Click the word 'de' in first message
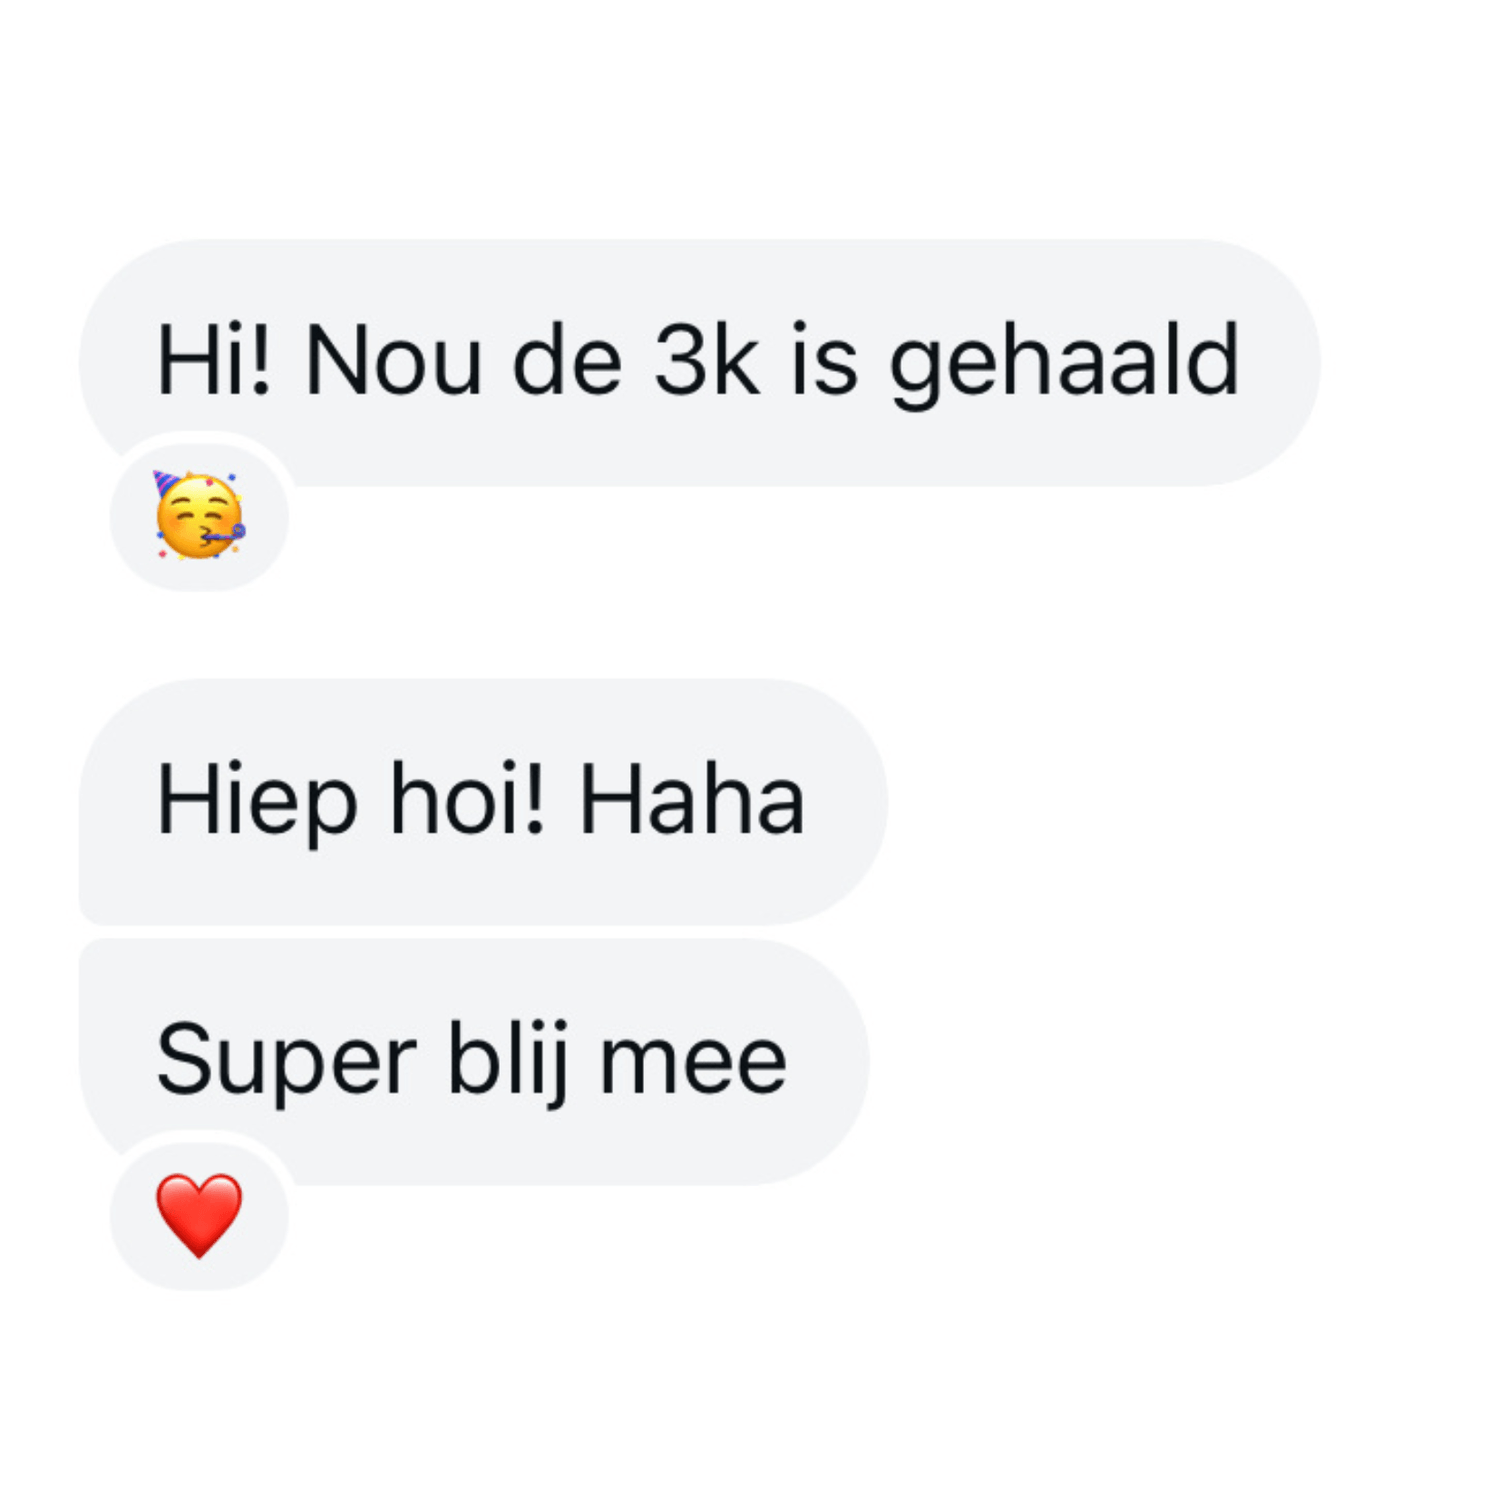Screen dimensions: 1500x1500 pos(567,360)
